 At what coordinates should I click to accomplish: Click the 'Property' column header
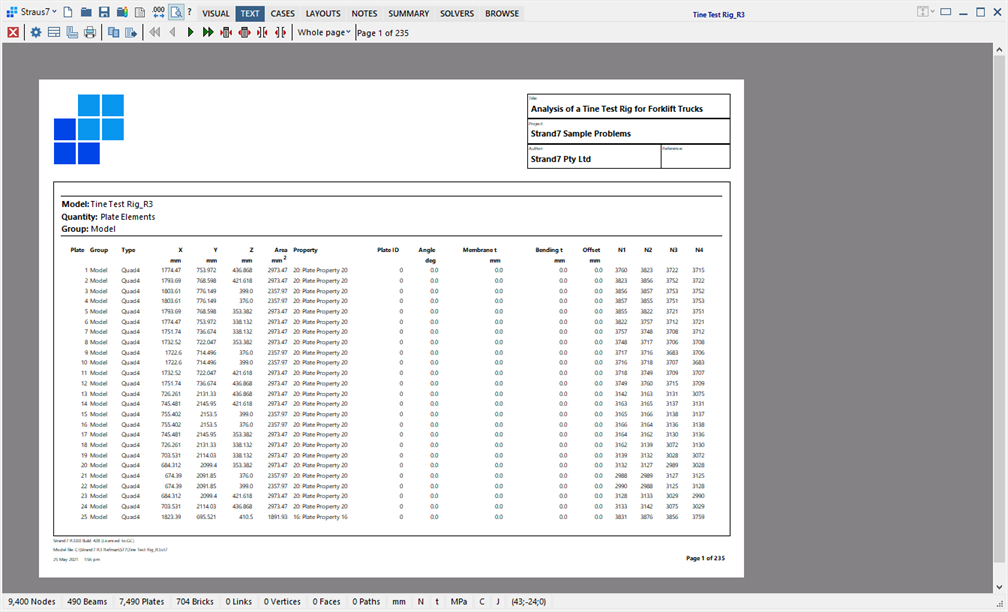click(x=305, y=250)
